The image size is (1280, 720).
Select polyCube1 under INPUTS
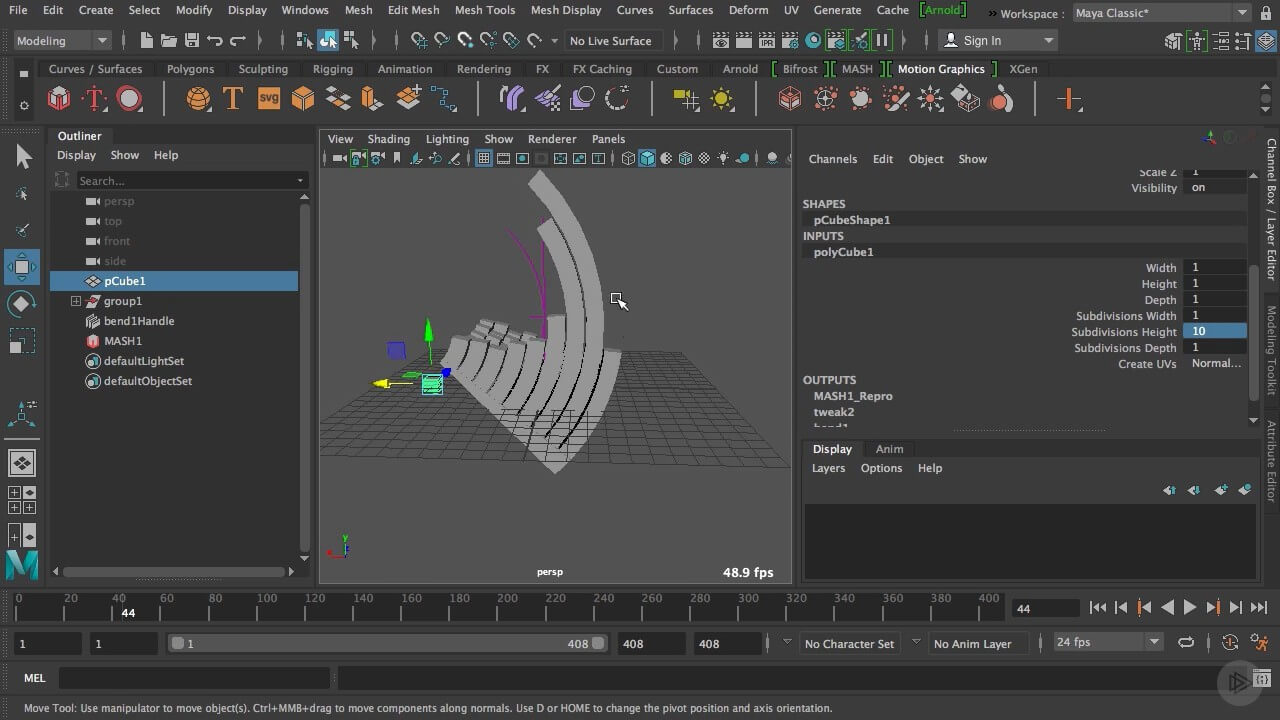(x=843, y=252)
